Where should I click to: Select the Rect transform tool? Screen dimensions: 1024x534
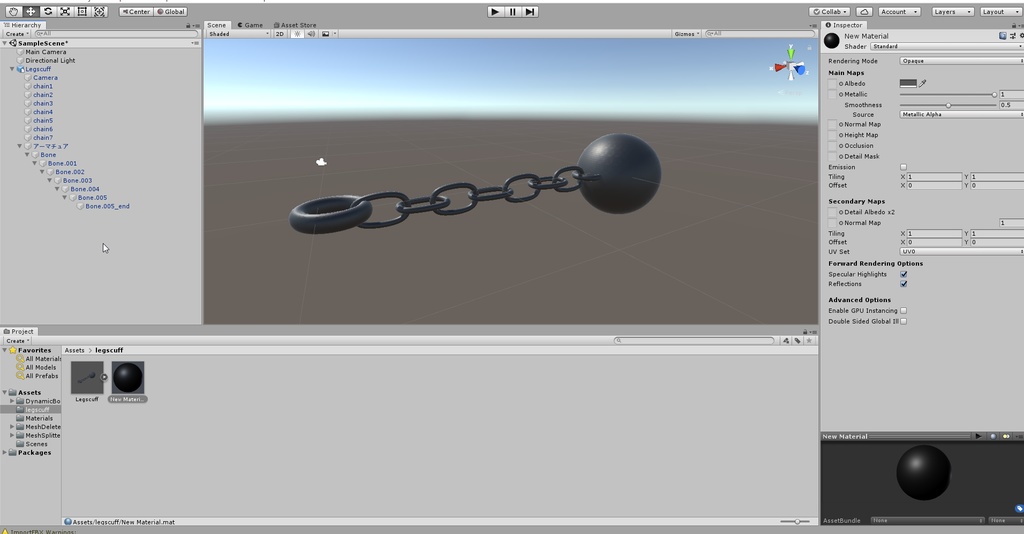tap(82, 12)
